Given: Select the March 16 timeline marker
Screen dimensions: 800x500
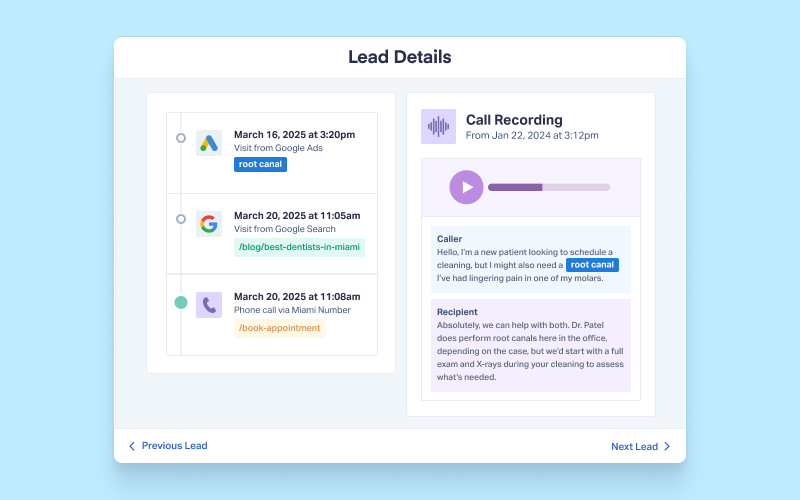Looking at the screenshot, I should point(181,138).
